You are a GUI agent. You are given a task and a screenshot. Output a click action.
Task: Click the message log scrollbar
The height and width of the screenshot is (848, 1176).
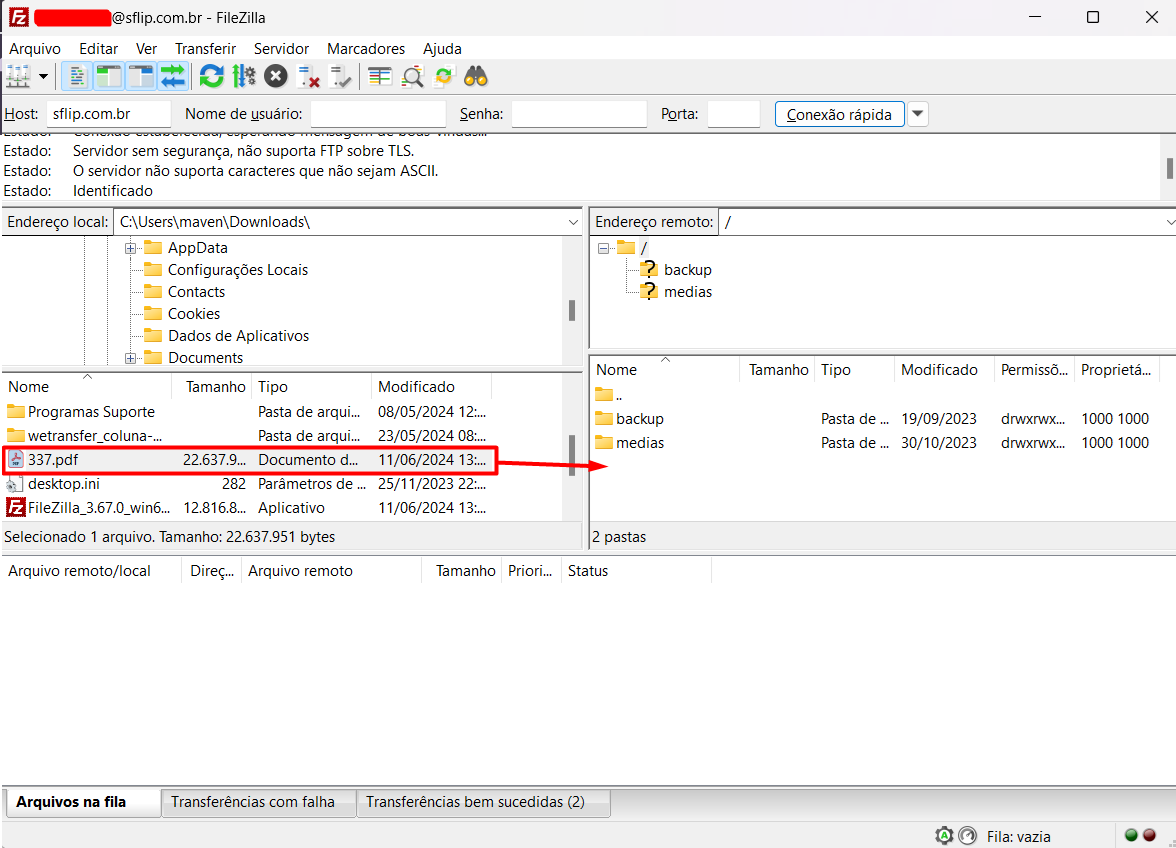1169,168
